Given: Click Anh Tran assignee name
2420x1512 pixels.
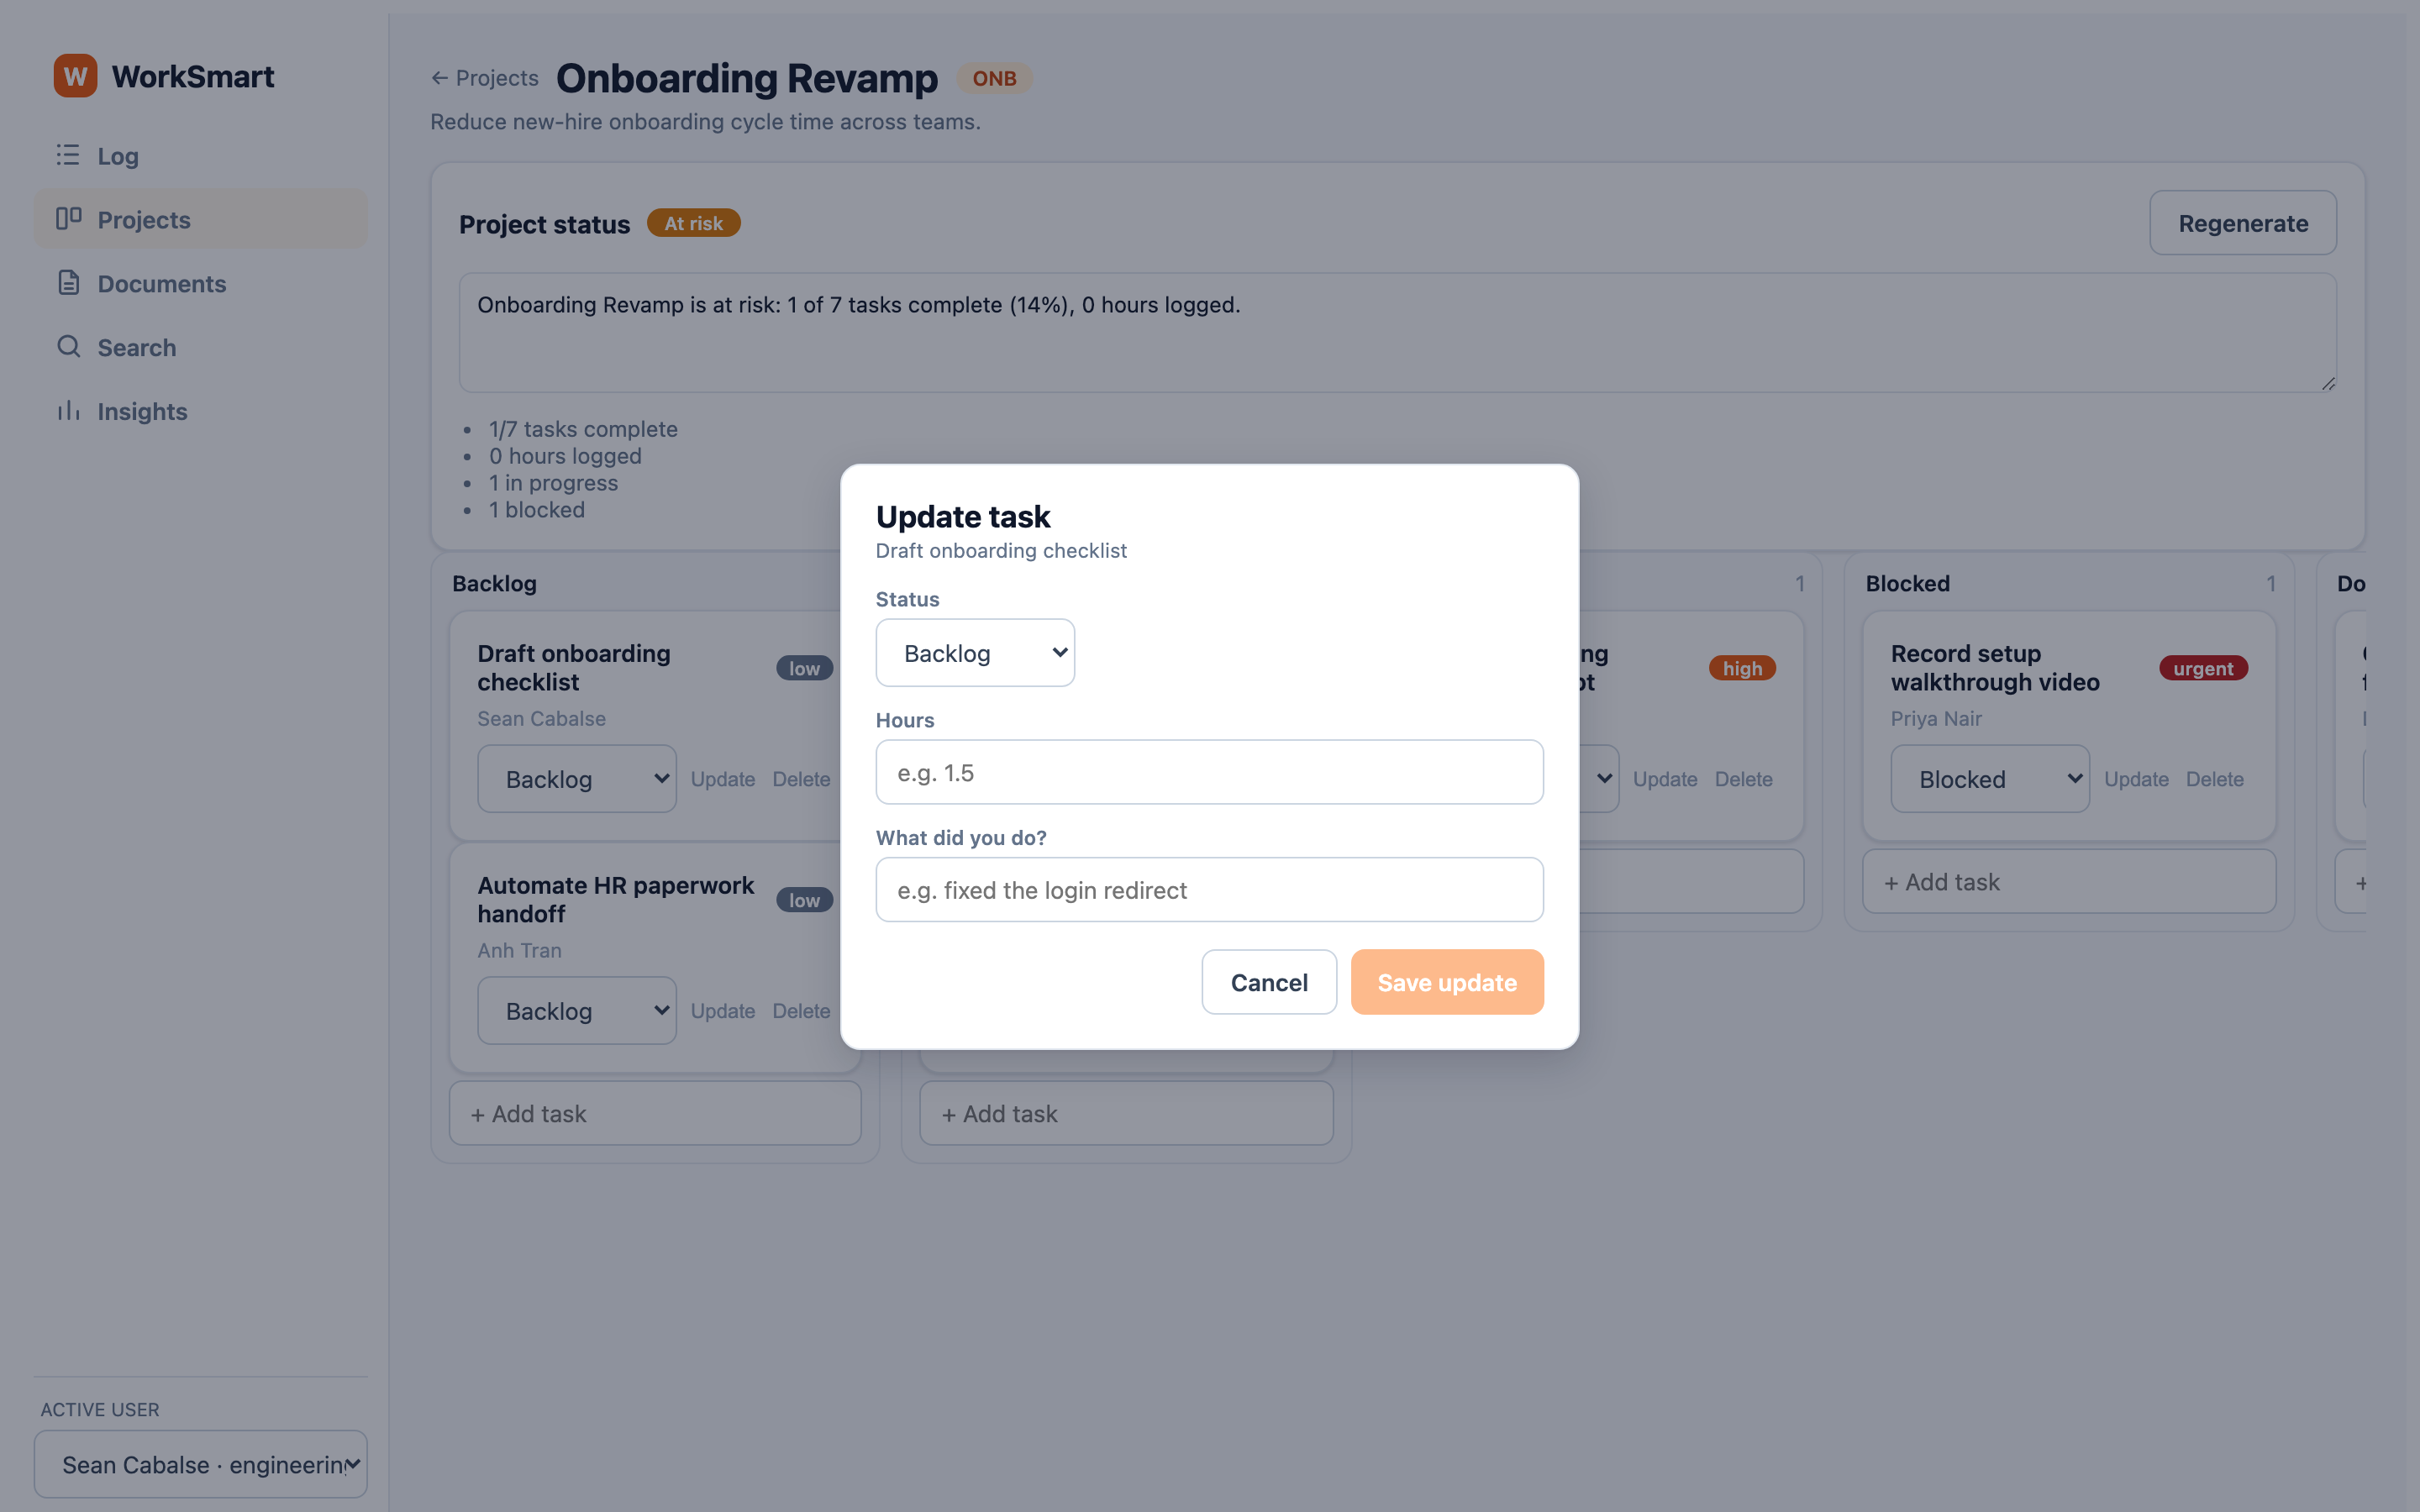Looking at the screenshot, I should [519, 950].
